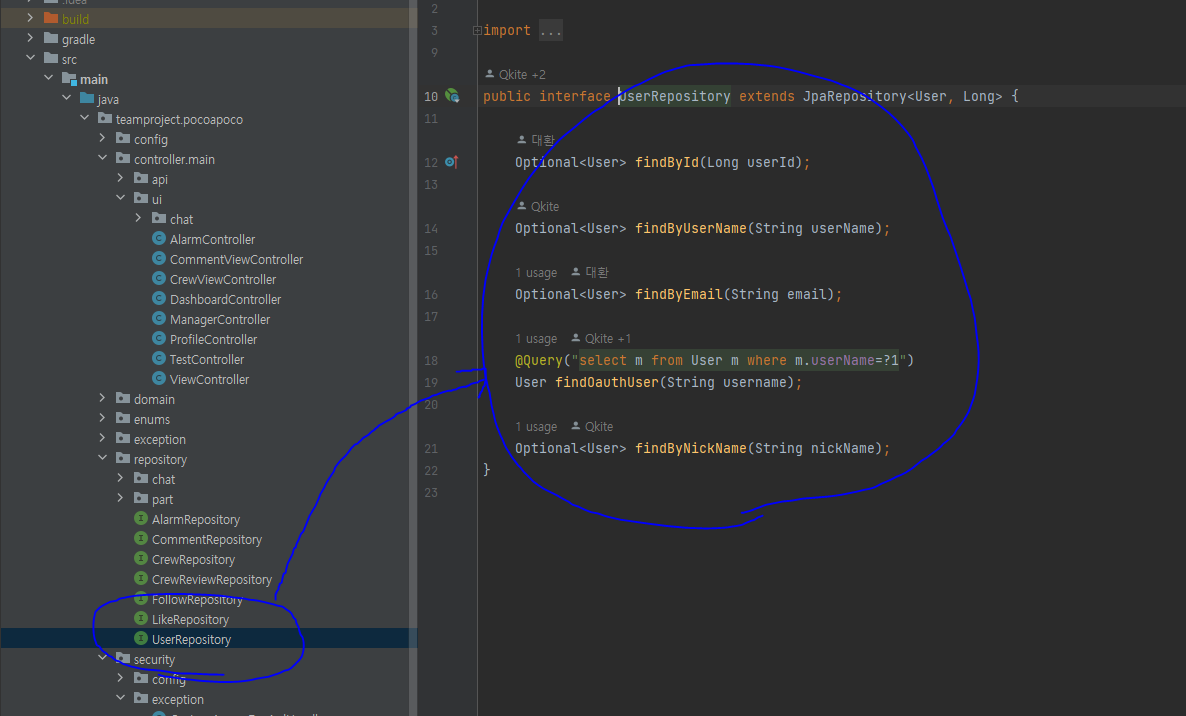Select FollowRepository in the tree
Viewport: 1186px width, 716px height.
click(197, 600)
